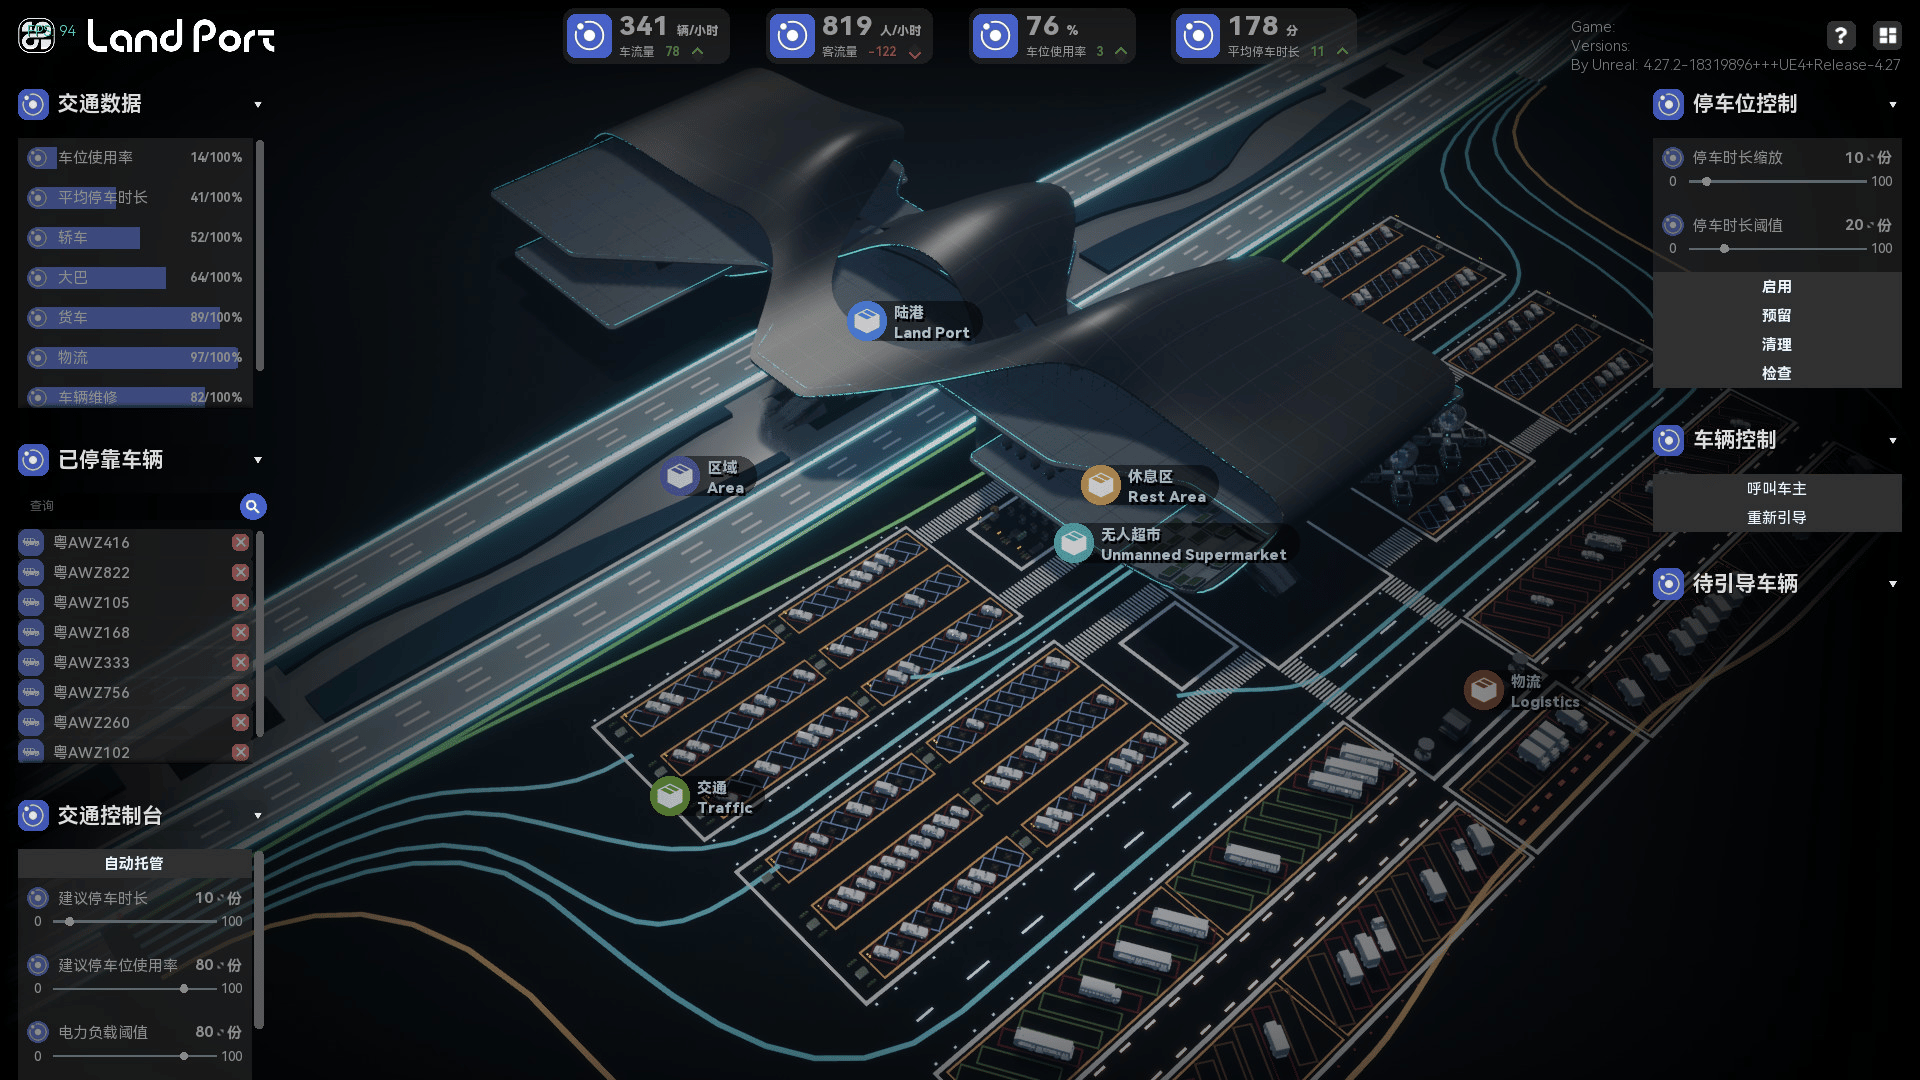Select 启用 in parking control list
The width and height of the screenshot is (1920, 1080).
[1776, 286]
